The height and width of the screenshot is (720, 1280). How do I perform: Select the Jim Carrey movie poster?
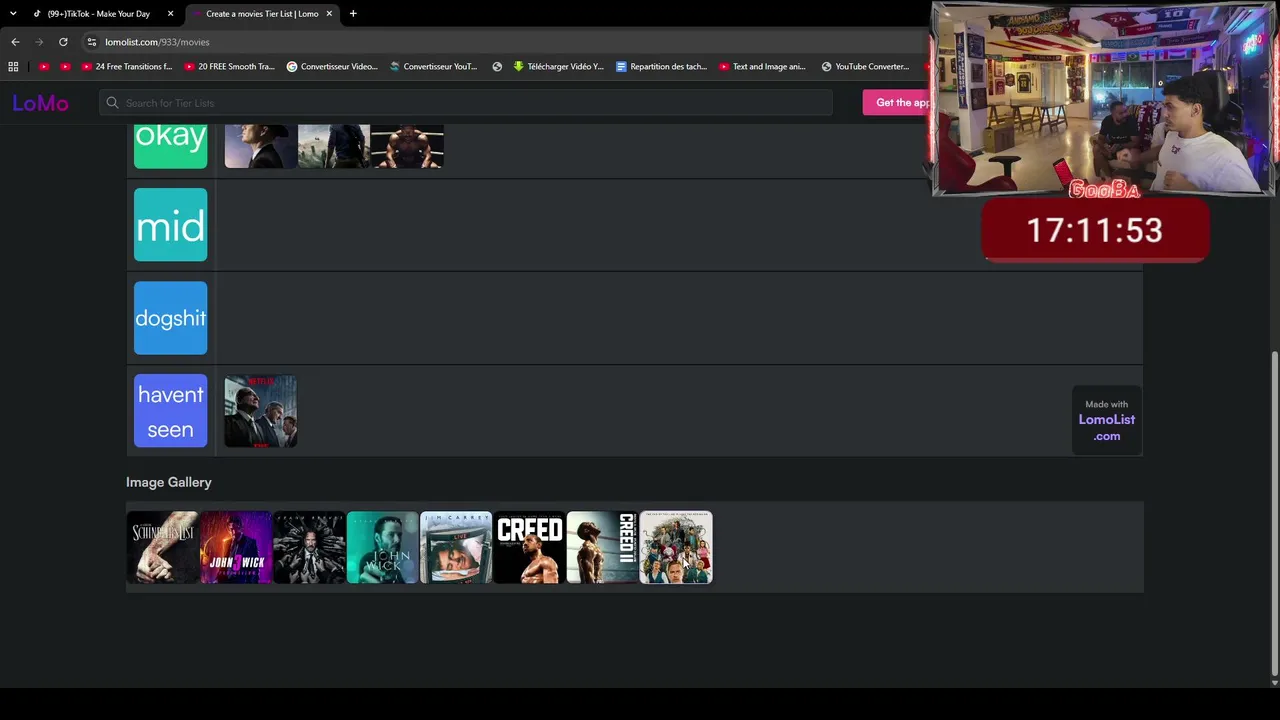tap(456, 547)
